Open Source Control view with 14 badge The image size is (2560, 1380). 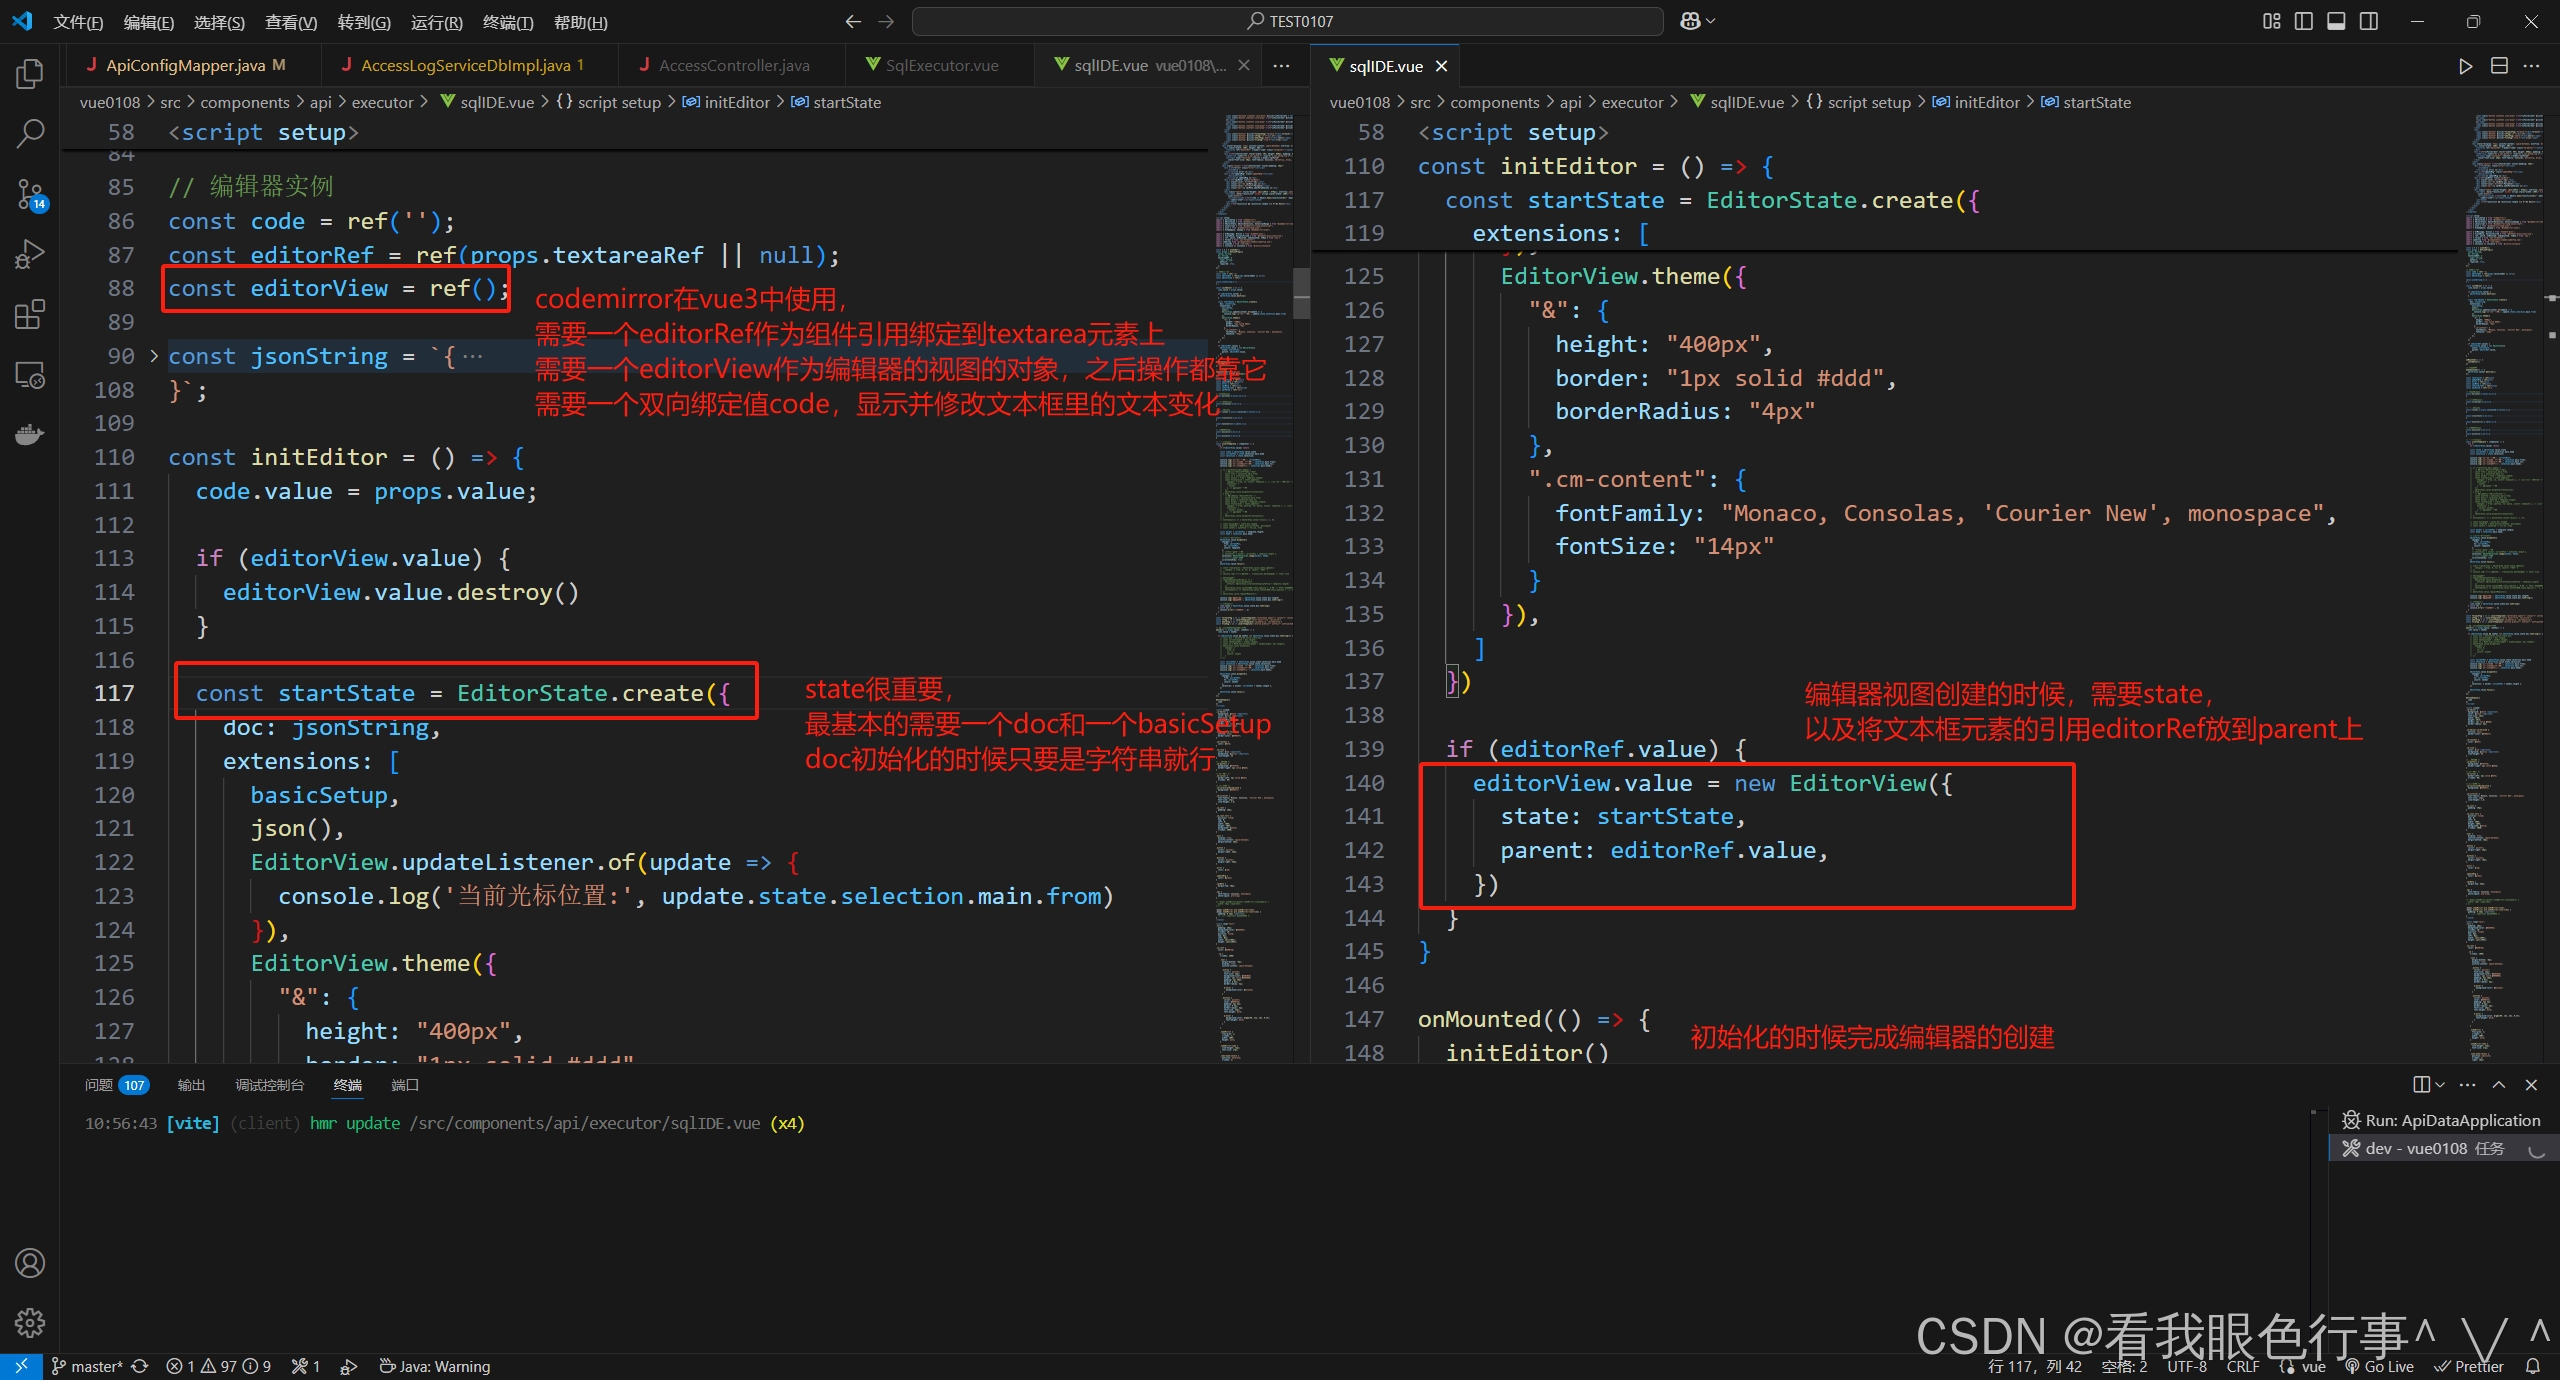point(30,194)
